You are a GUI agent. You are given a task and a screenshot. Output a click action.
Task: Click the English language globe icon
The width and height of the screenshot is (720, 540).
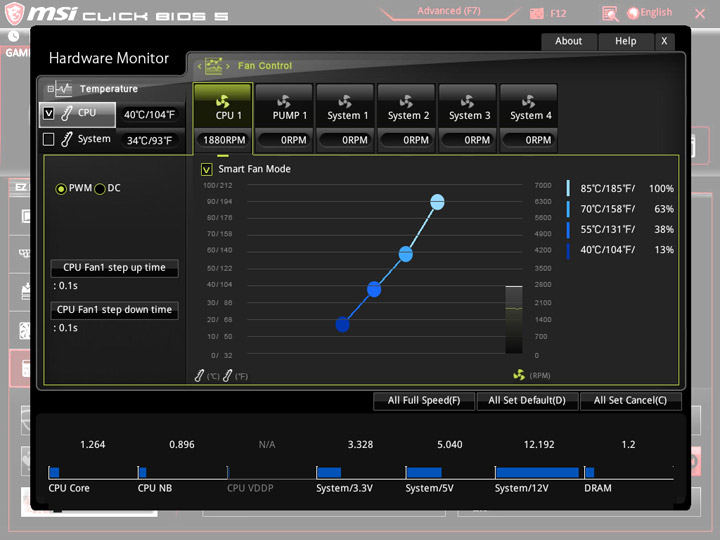(x=633, y=13)
